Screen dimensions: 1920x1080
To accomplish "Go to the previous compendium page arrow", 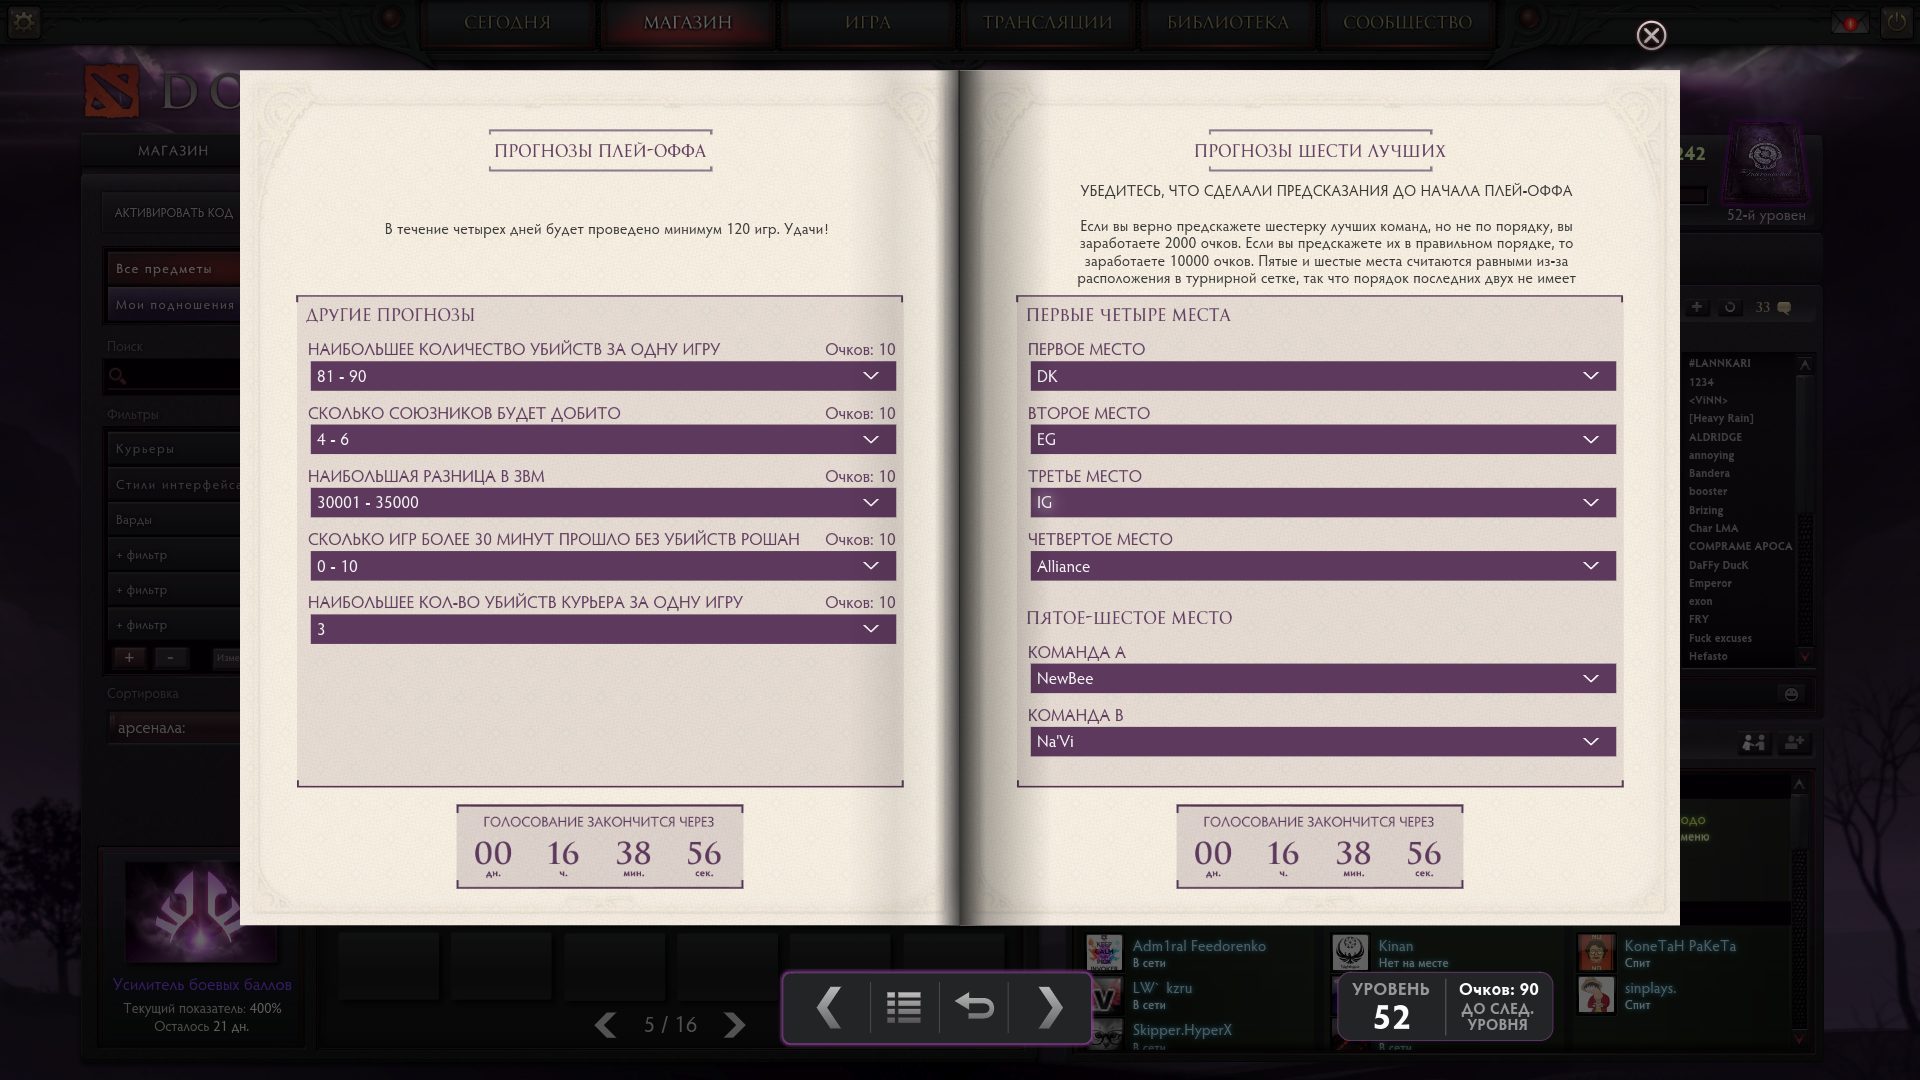I will (829, 1007).
